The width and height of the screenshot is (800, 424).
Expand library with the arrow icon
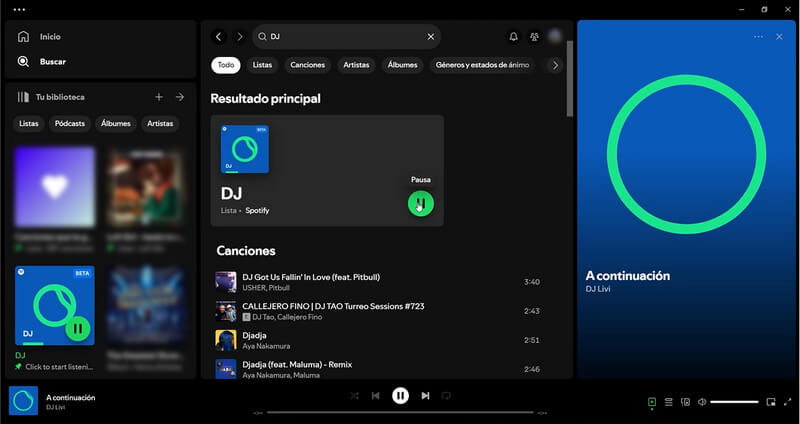[180, 97]
